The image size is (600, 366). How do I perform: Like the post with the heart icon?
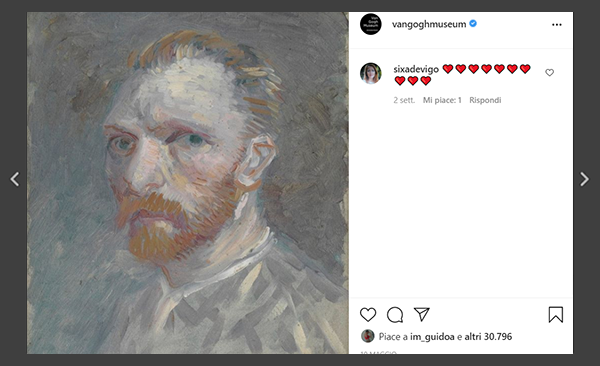point(368,315)
